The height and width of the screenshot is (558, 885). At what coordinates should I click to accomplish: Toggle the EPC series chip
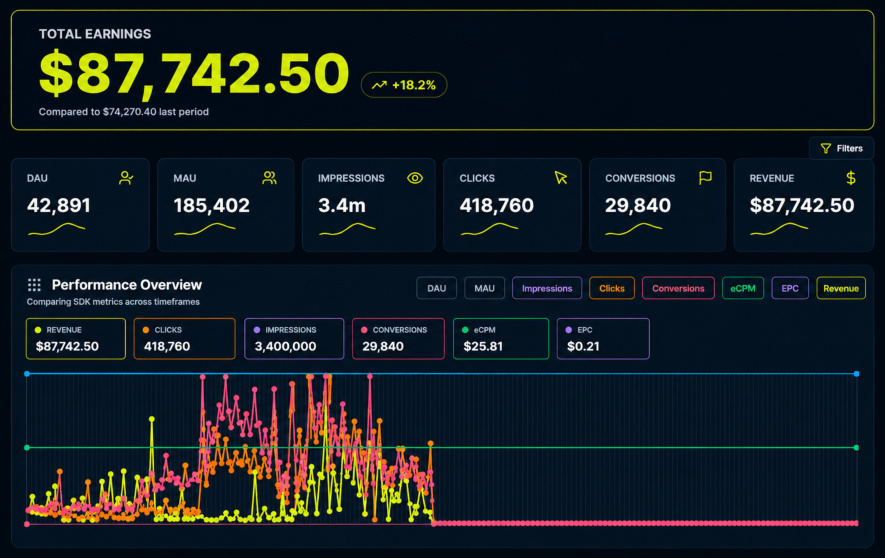790,288
